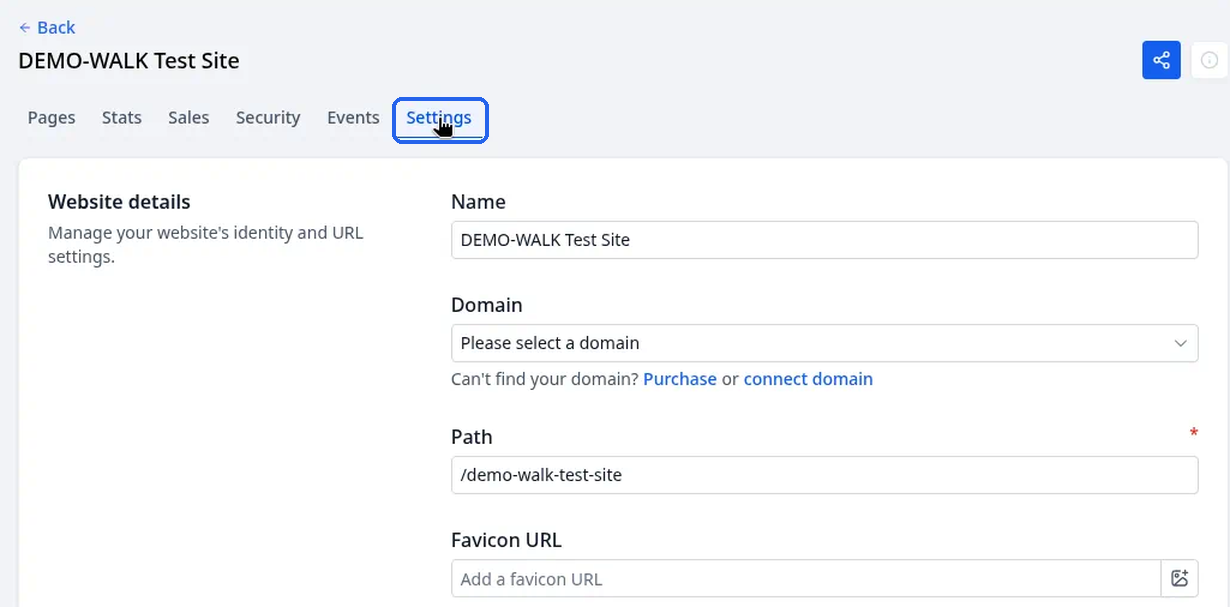Click the blue share icon button

tap(1161, 61)
